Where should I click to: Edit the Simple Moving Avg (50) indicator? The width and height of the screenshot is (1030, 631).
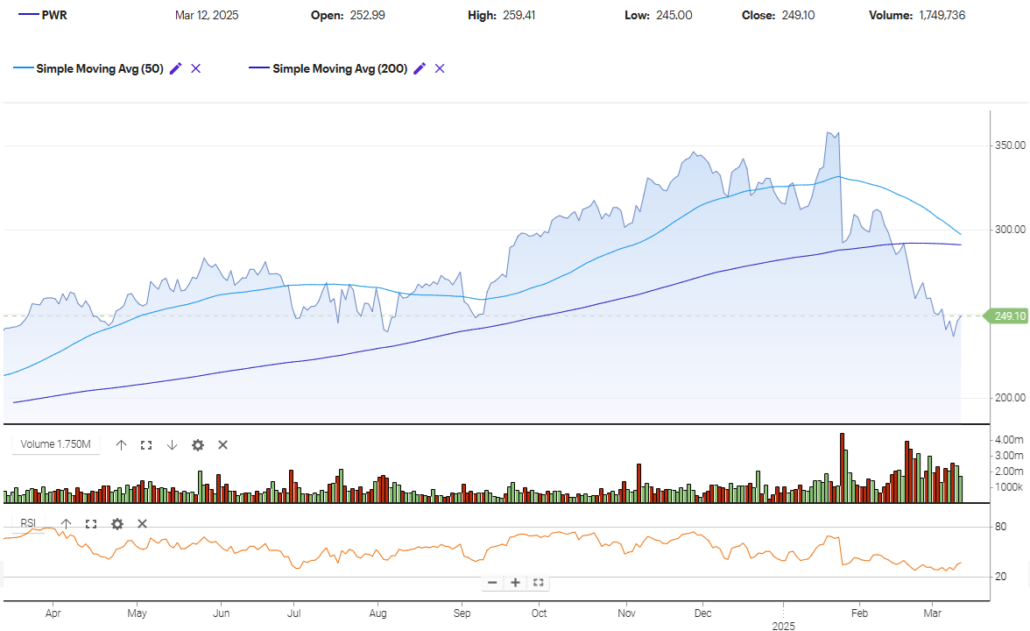pyautogui.click(x=176, y=69)
